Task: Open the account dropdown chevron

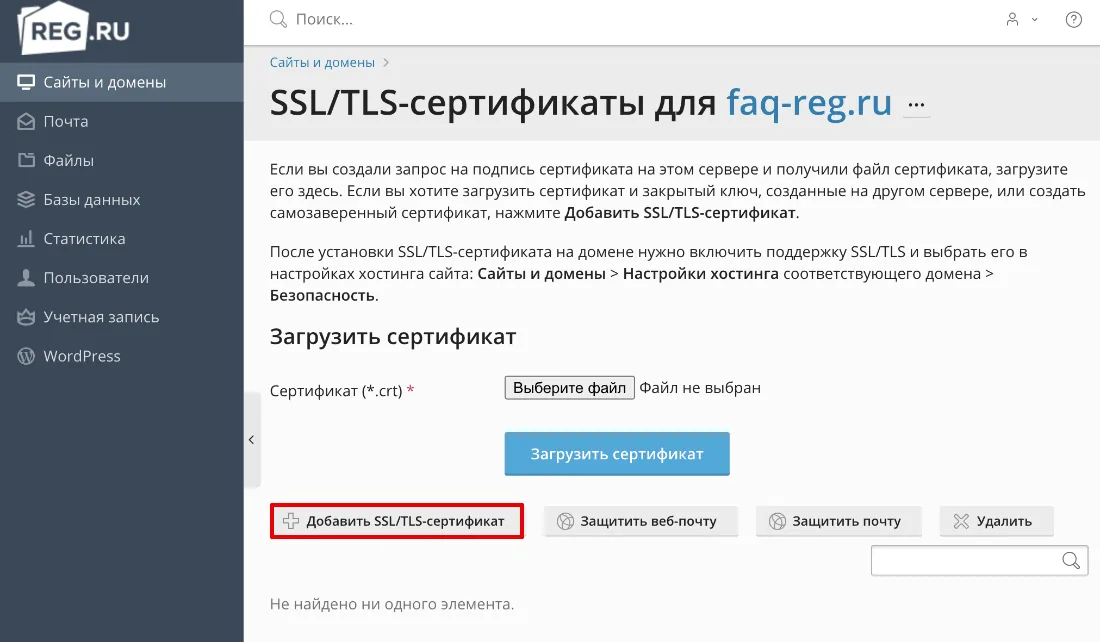Action: point(1034,20)
